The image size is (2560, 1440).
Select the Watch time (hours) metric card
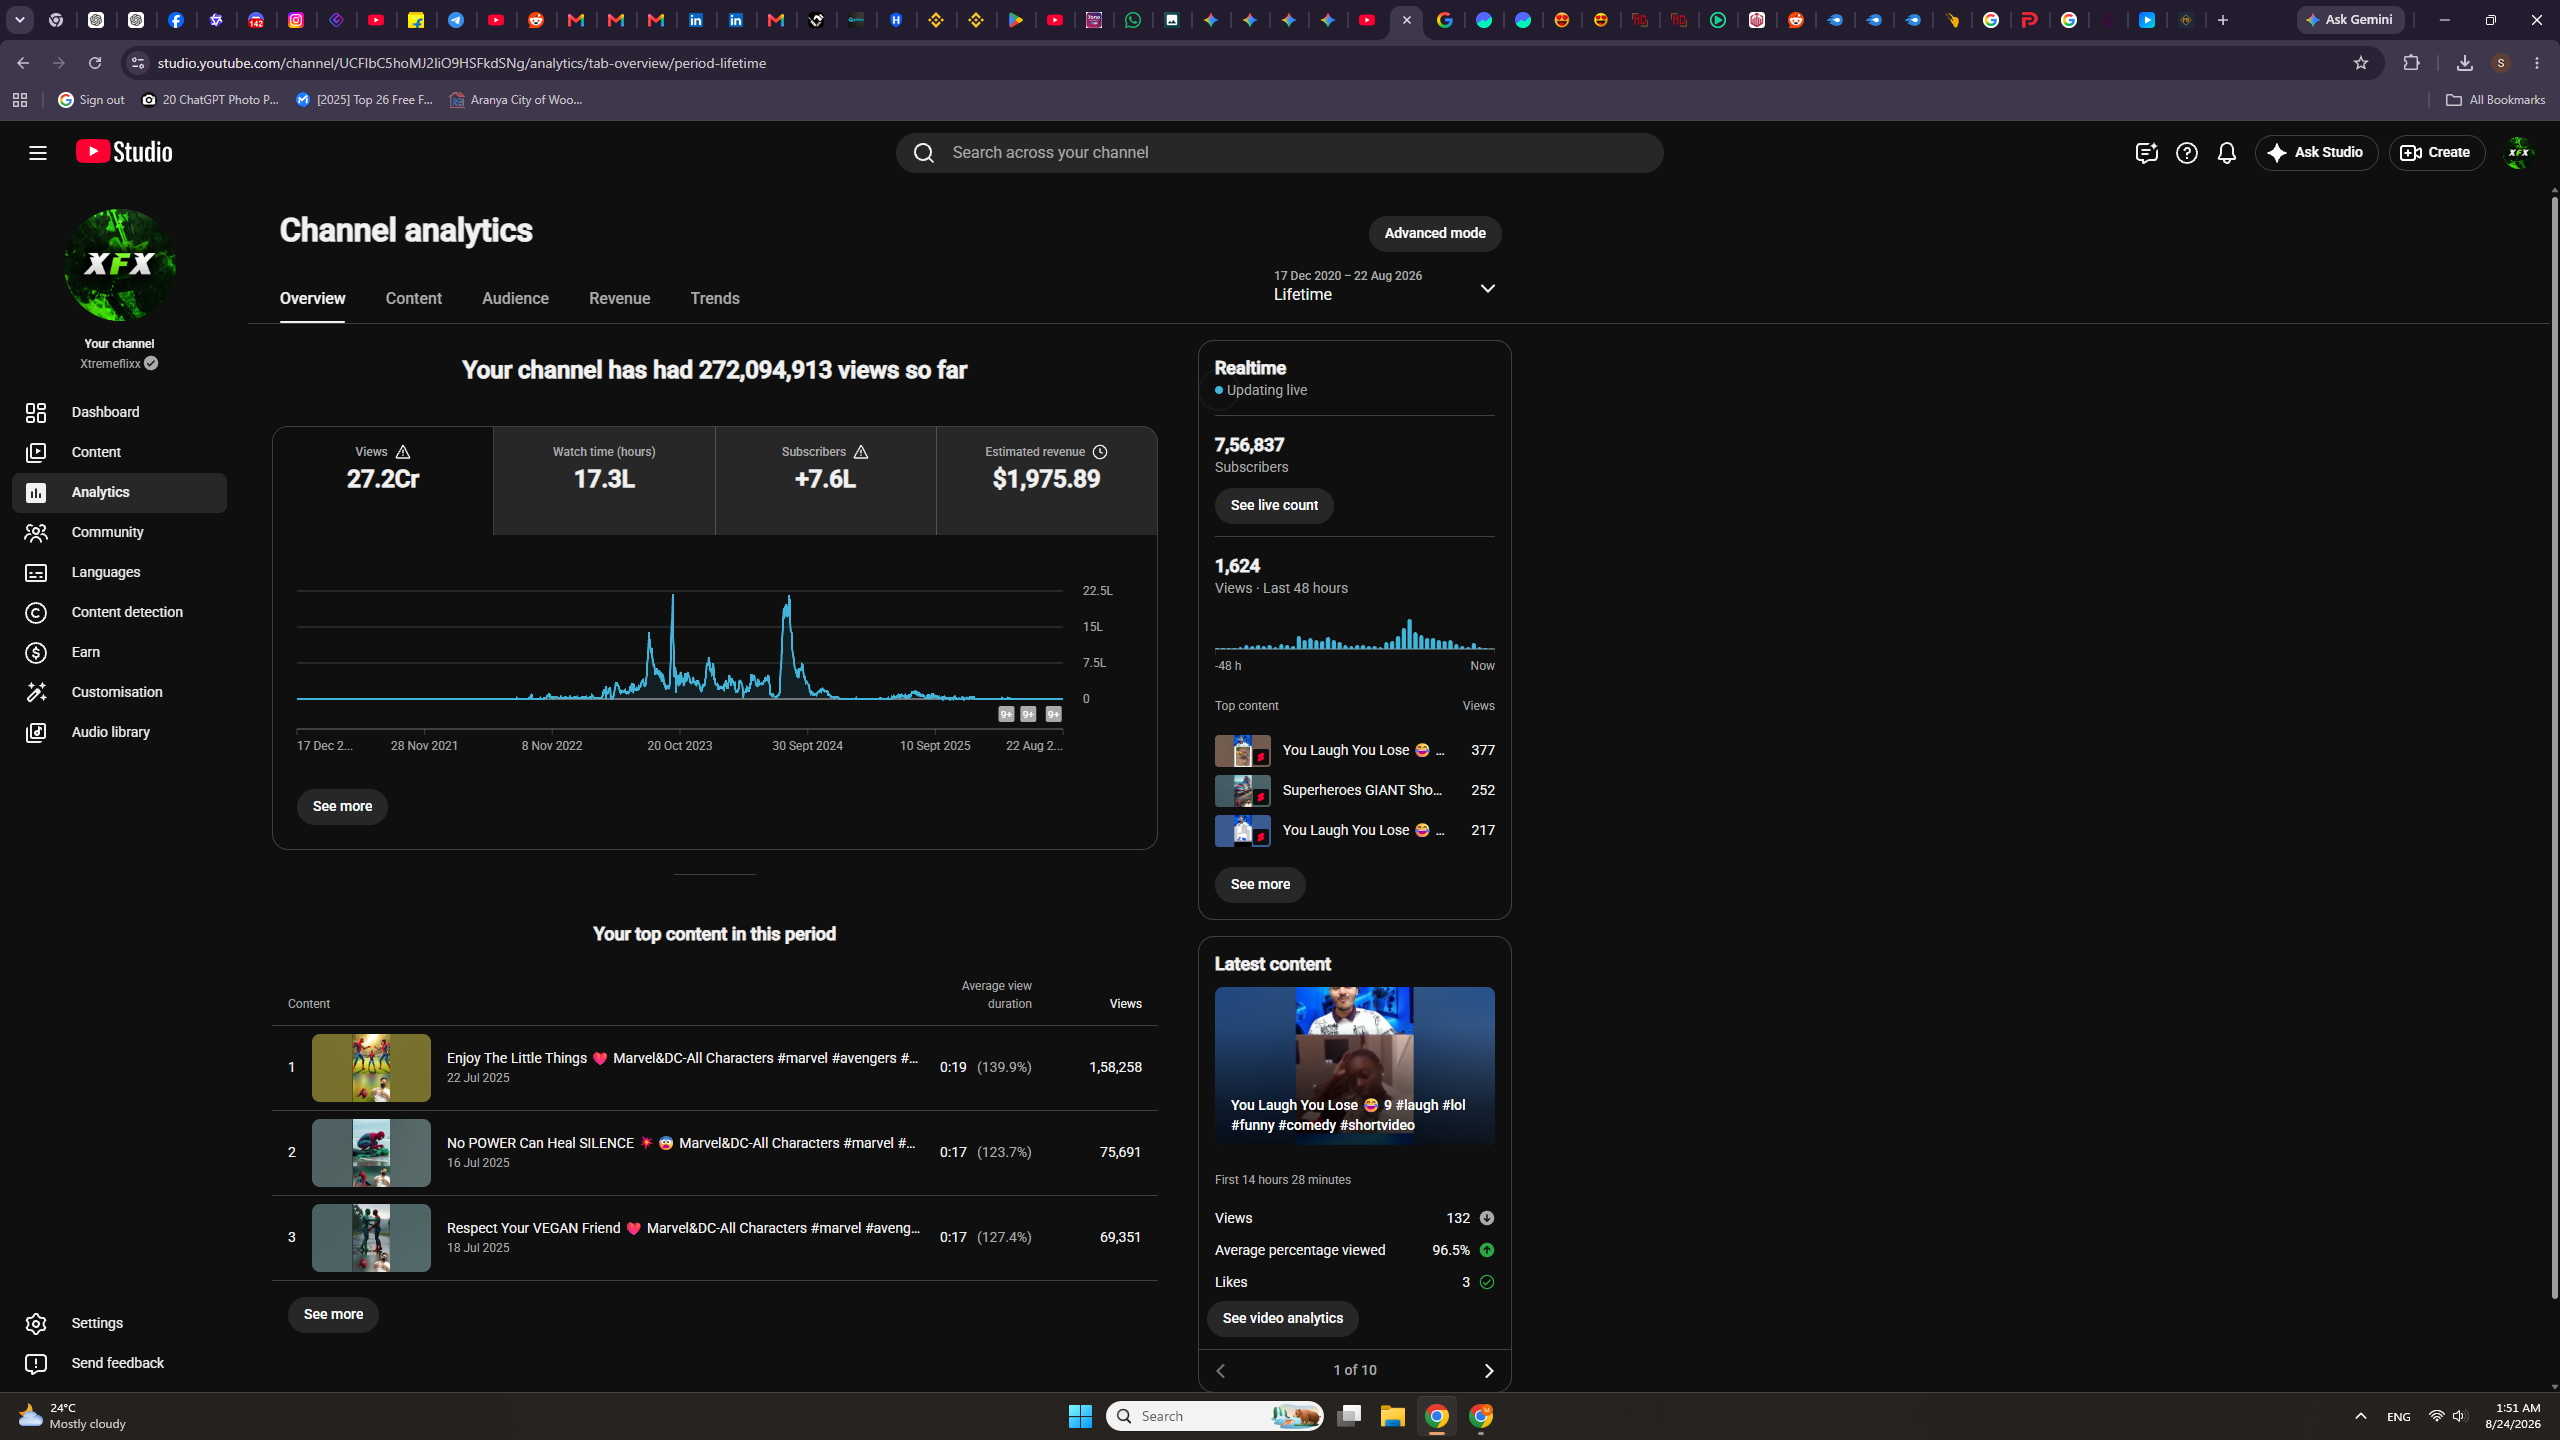click(604, 481)
